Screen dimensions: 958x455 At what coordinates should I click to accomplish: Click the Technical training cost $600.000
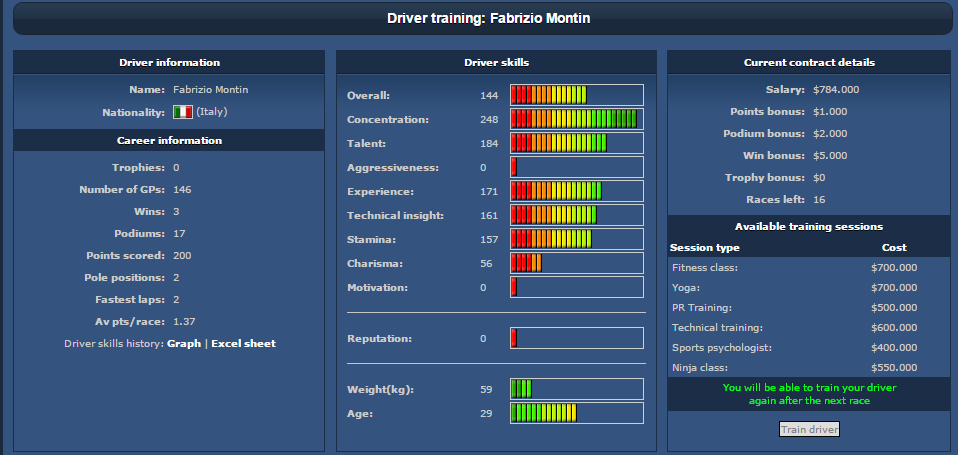pos(894,328)
